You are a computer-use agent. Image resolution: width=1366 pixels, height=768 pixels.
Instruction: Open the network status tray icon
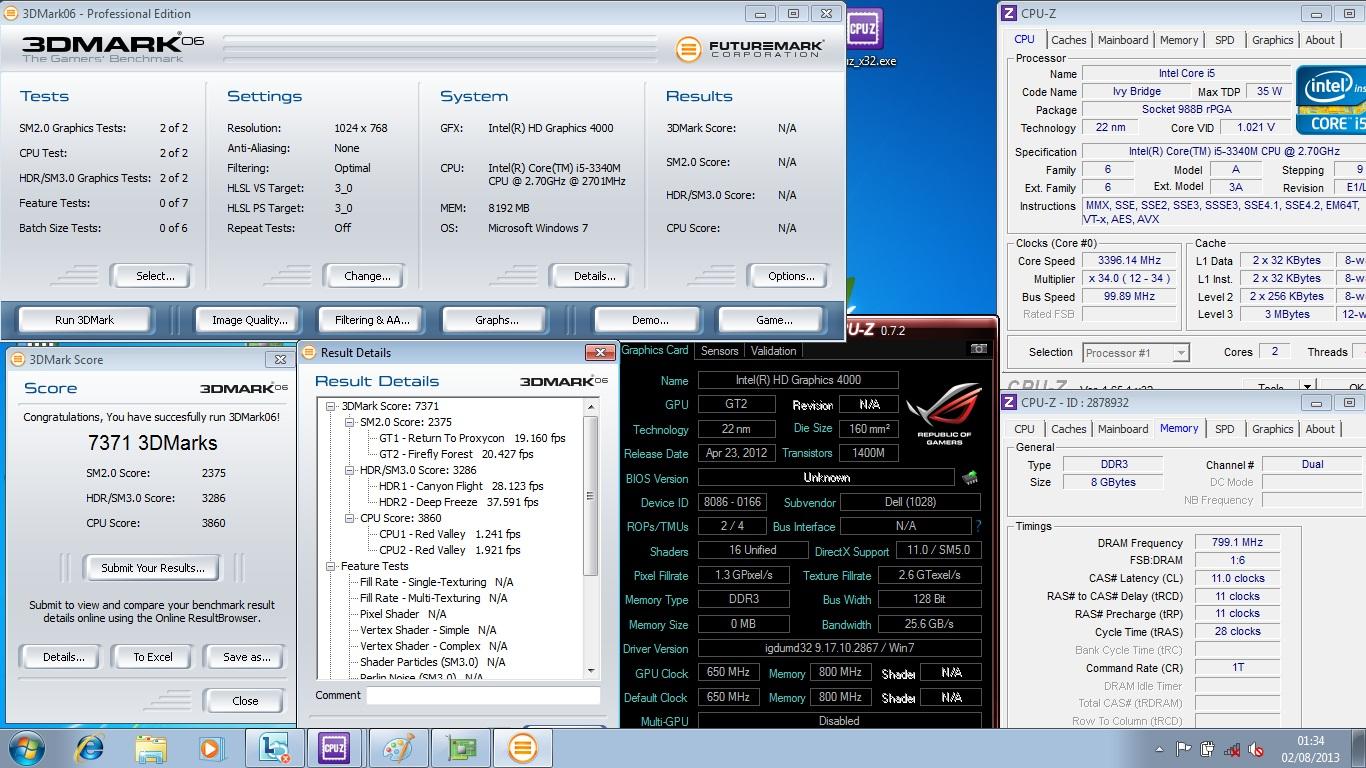coord(1233,749)
